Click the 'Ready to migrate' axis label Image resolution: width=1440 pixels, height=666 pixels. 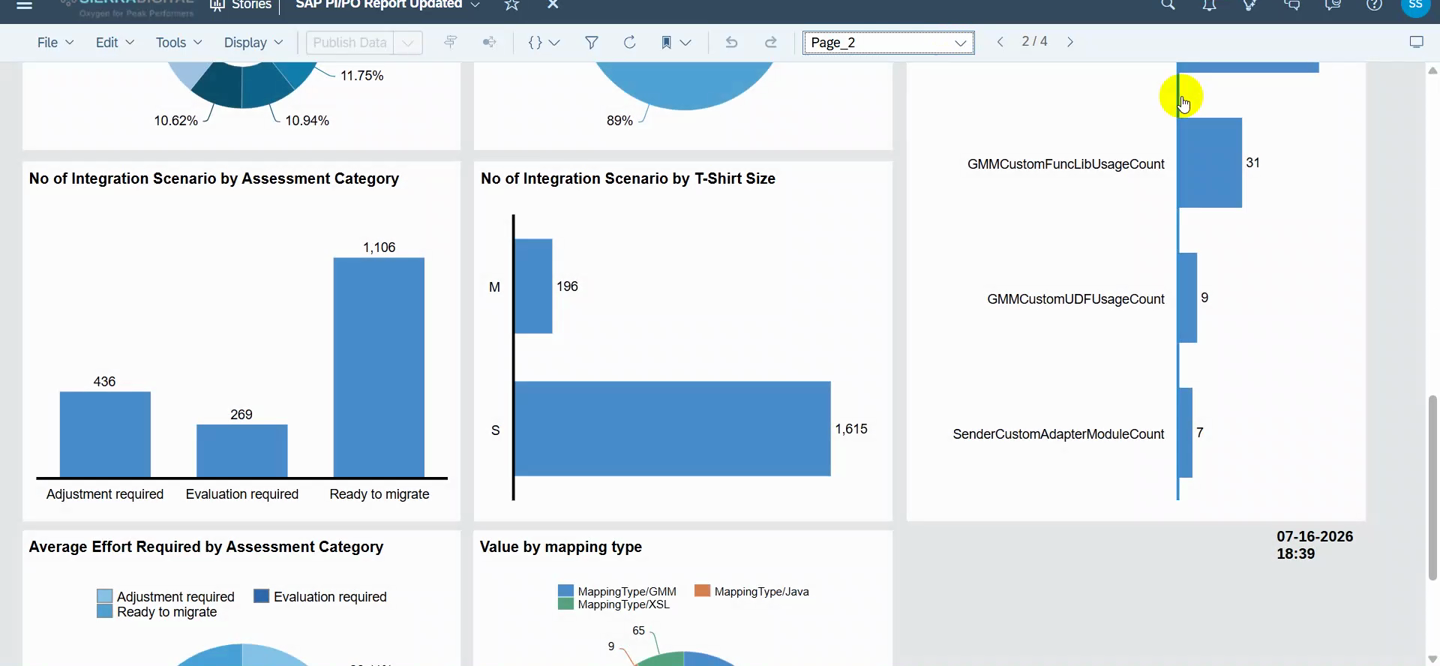(x=379, y=494)
